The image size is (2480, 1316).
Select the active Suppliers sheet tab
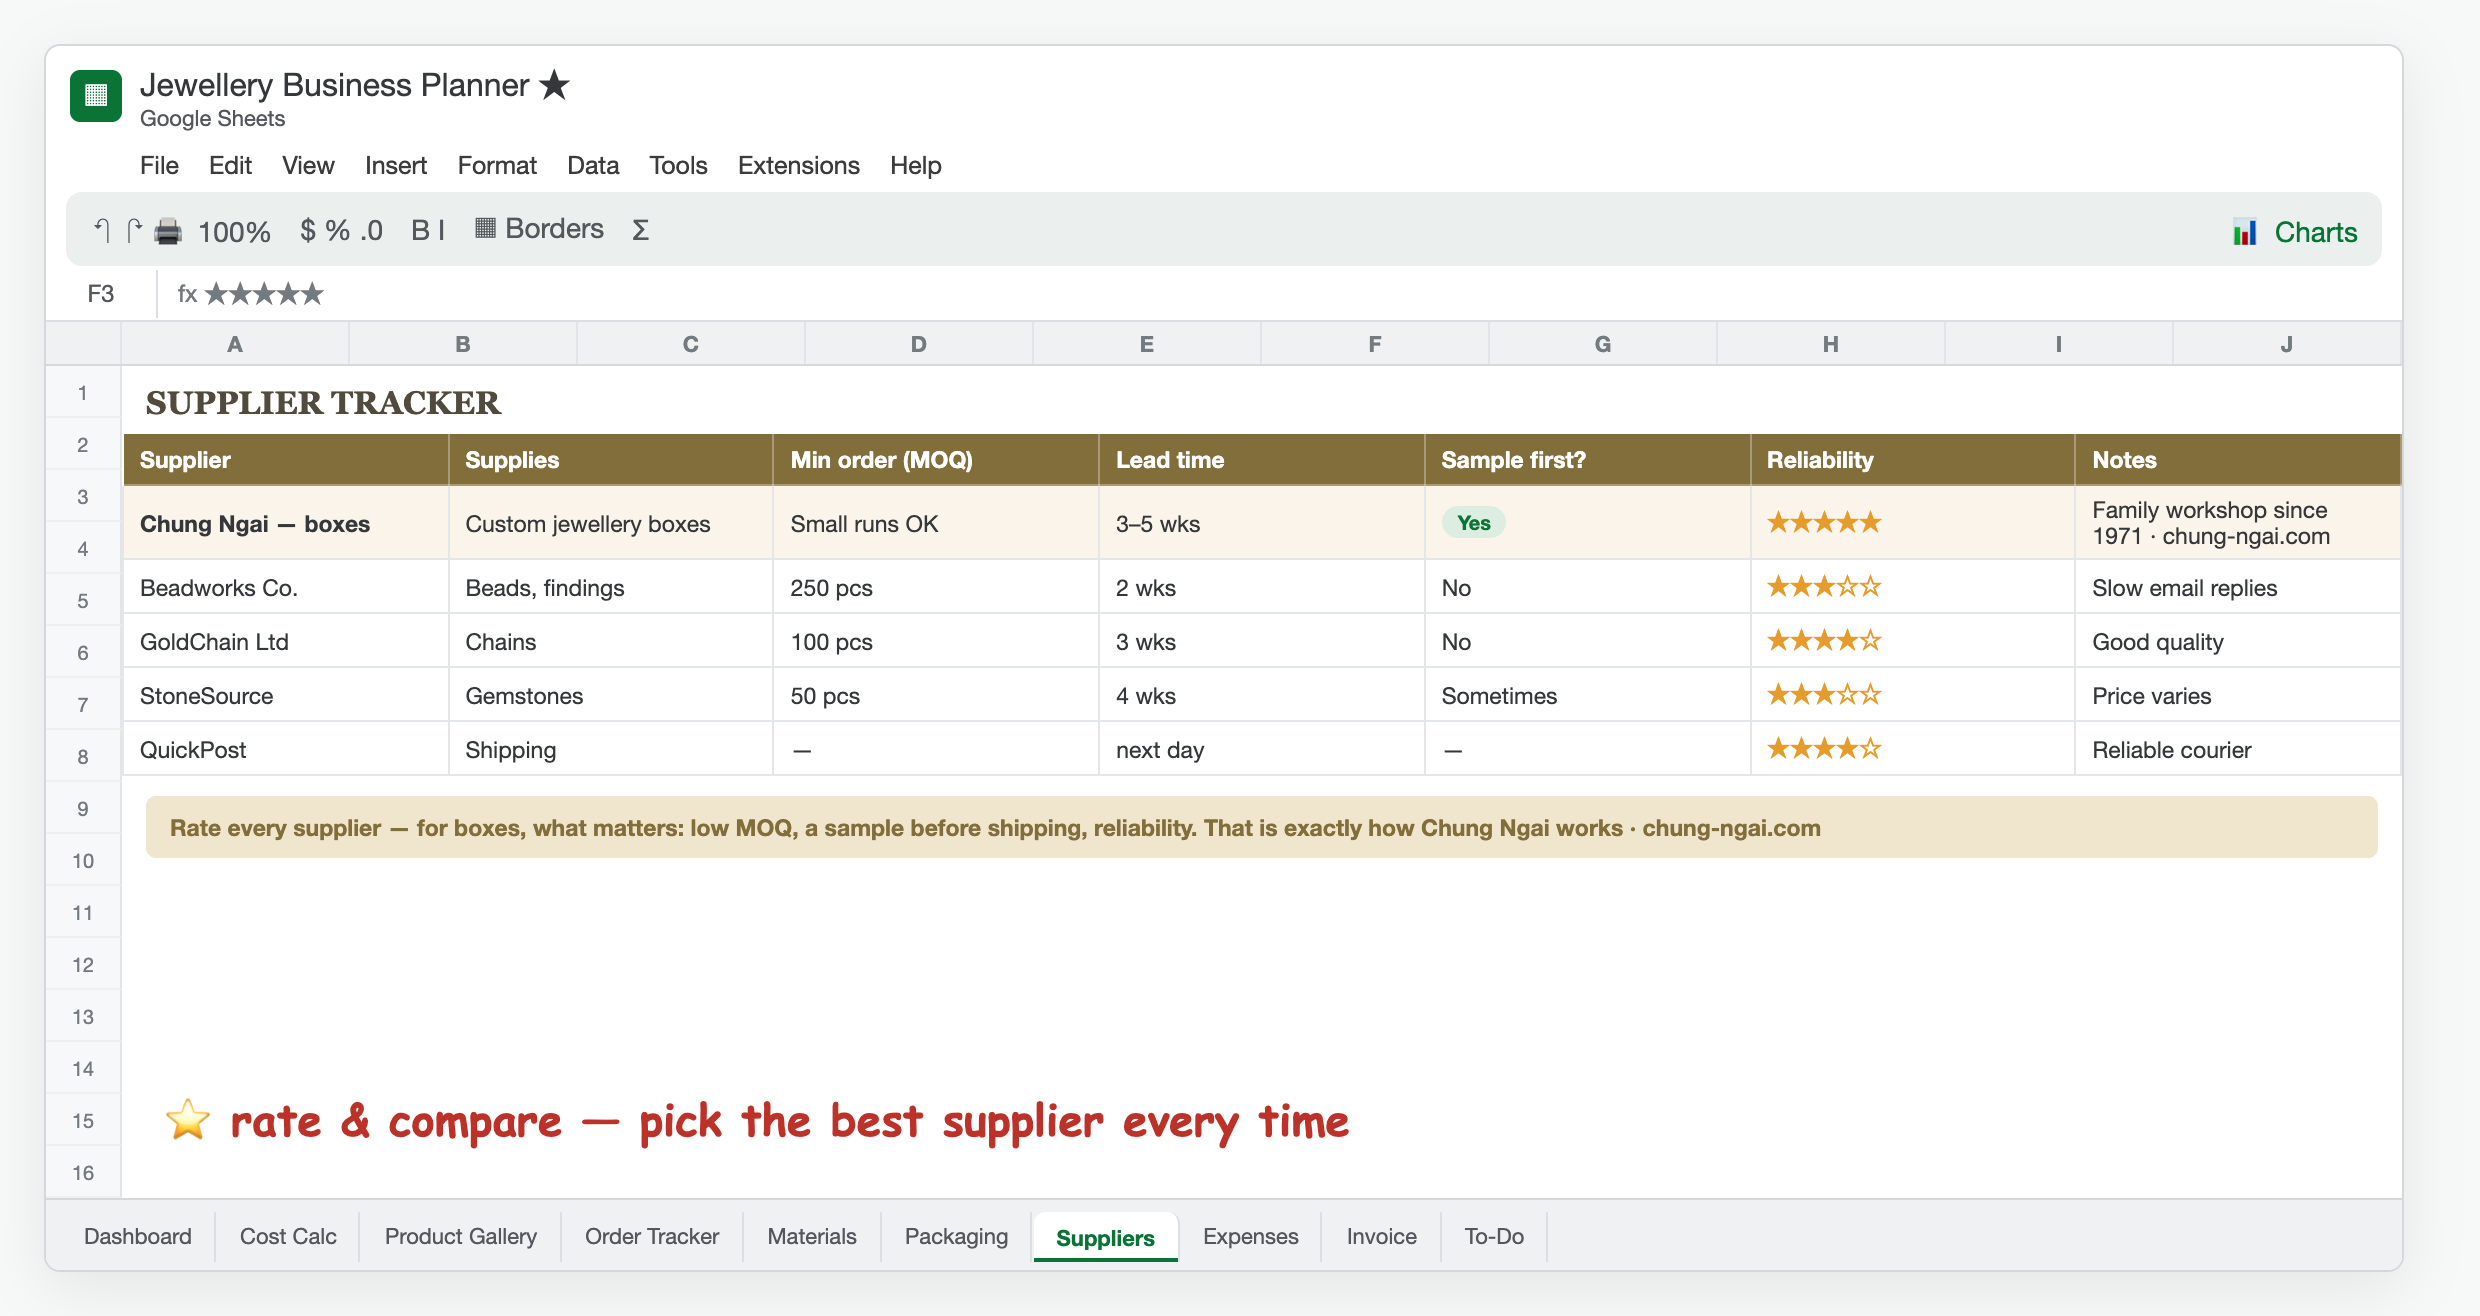pyautogui.click(x=1105, y=1237)
